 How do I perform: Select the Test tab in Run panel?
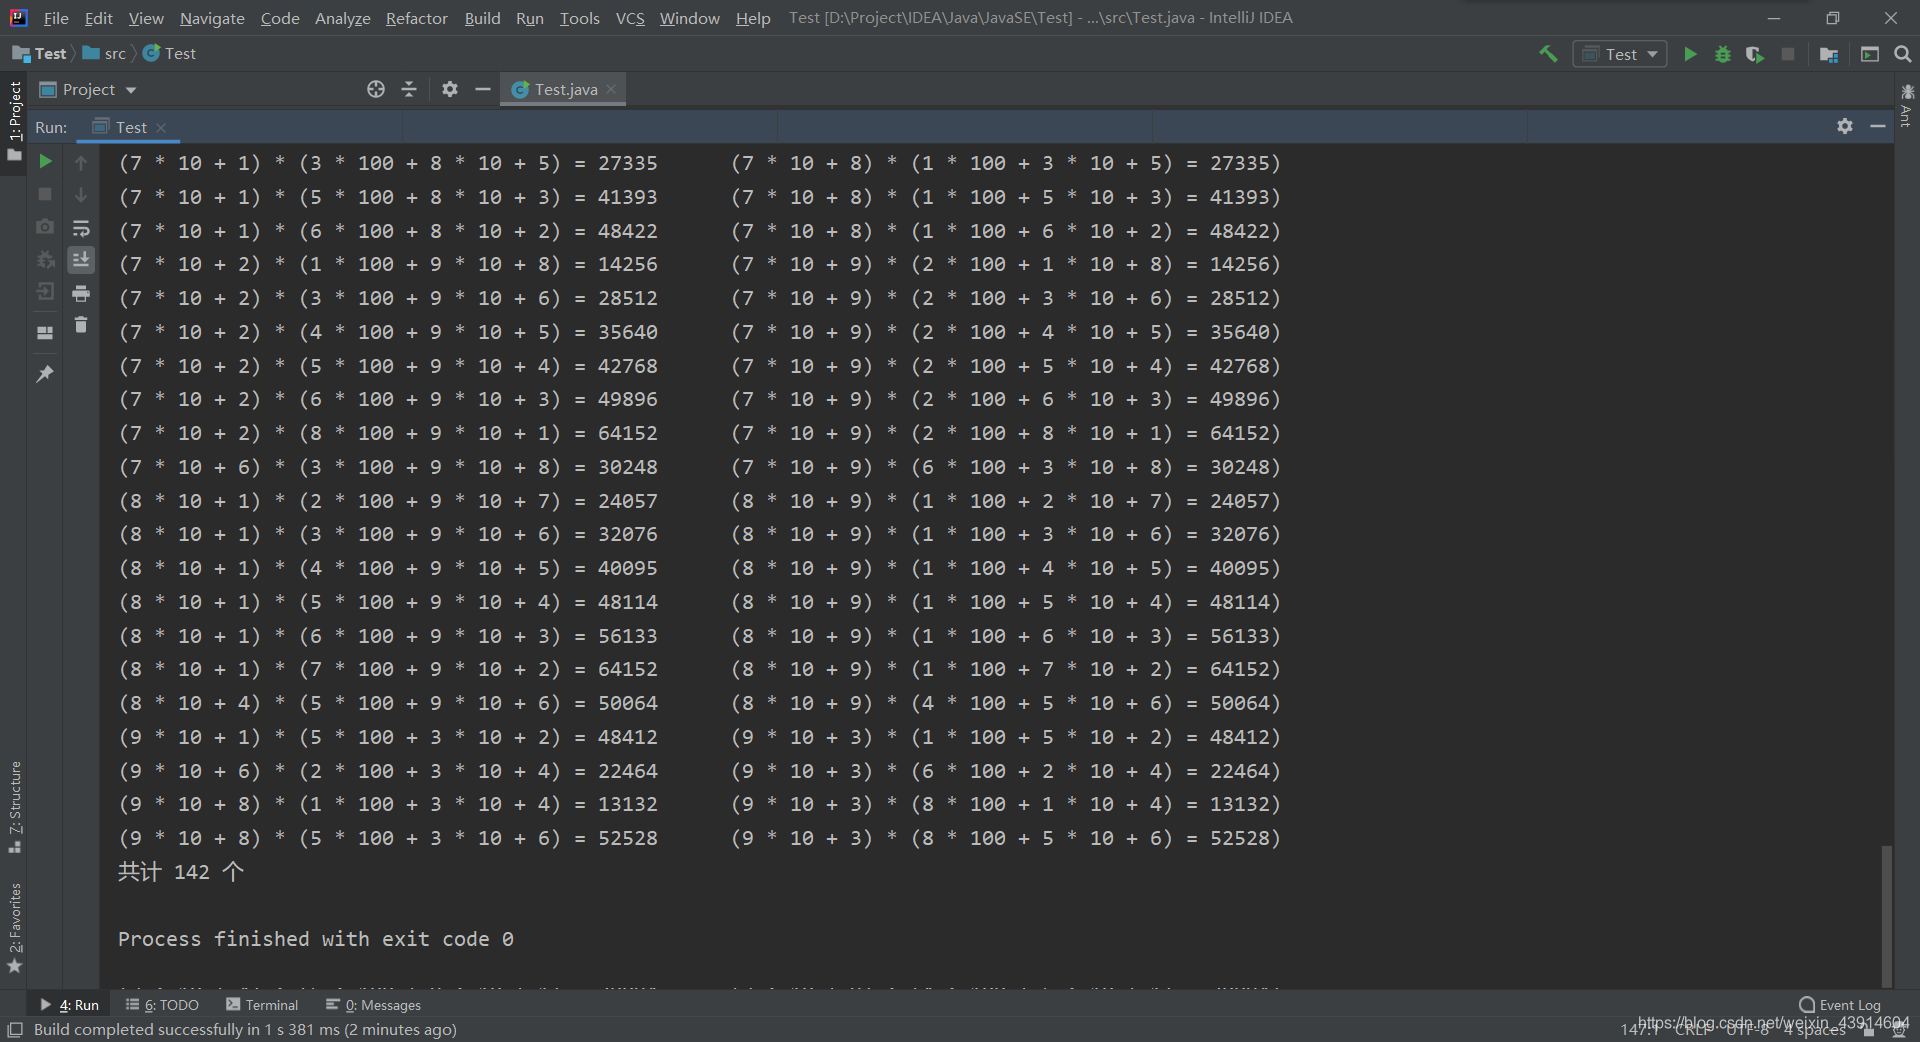130,127
